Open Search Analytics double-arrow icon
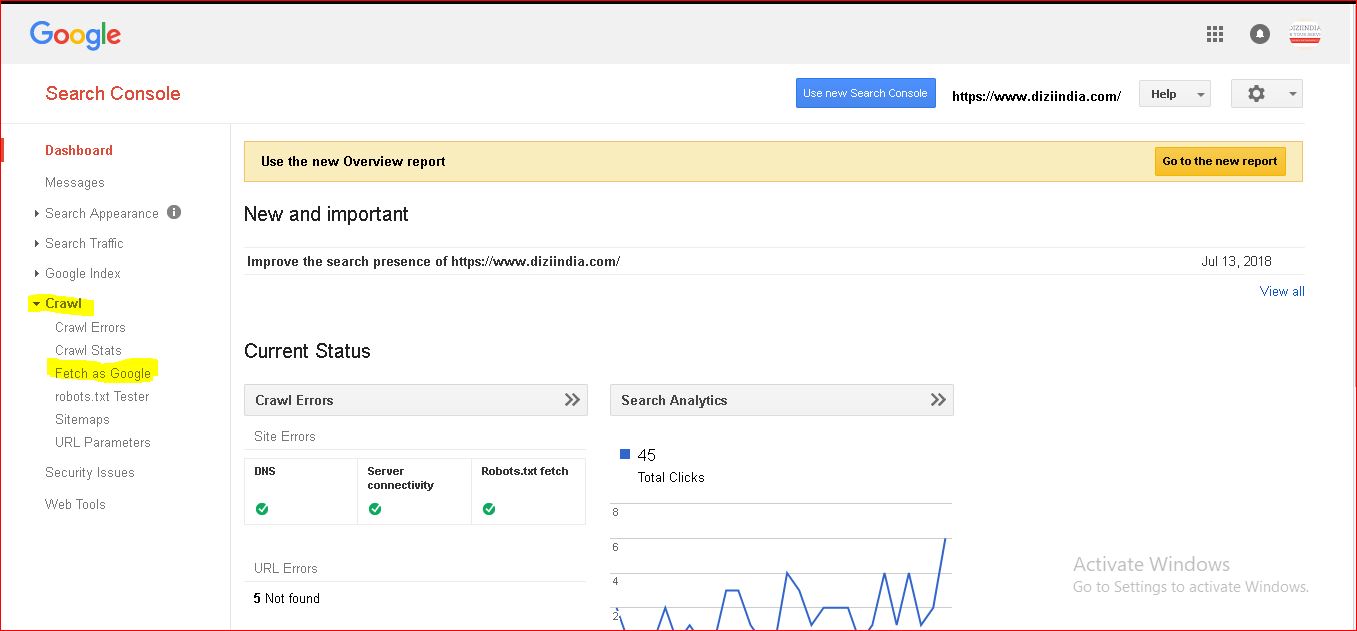The image size is (1357, 631). coord(938,400)
